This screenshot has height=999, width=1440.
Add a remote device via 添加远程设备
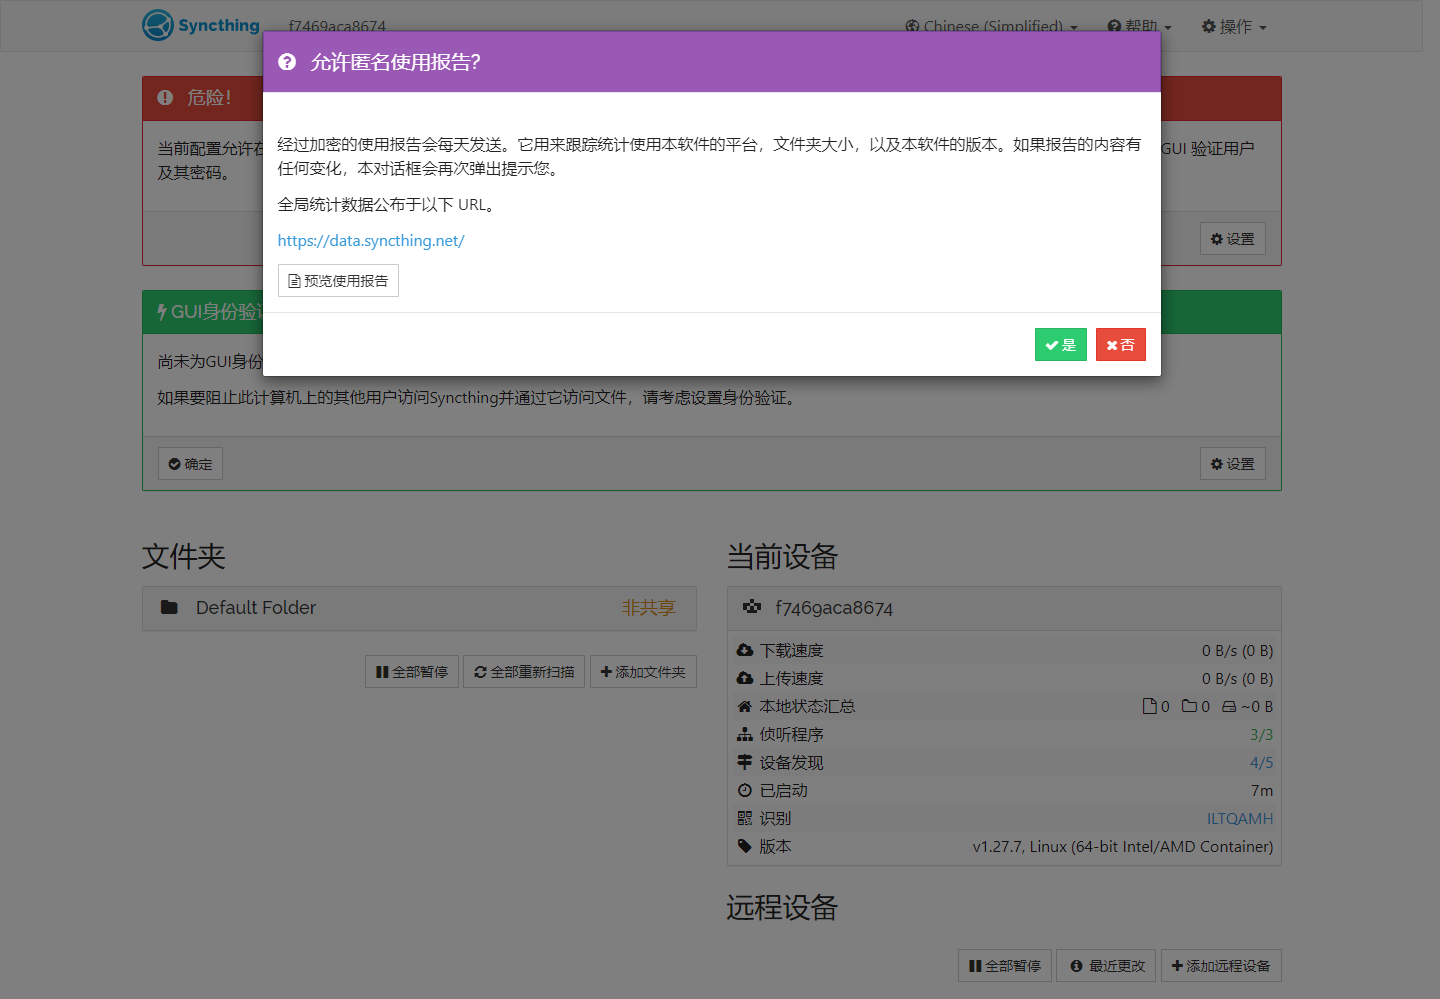coord(1221,966)
